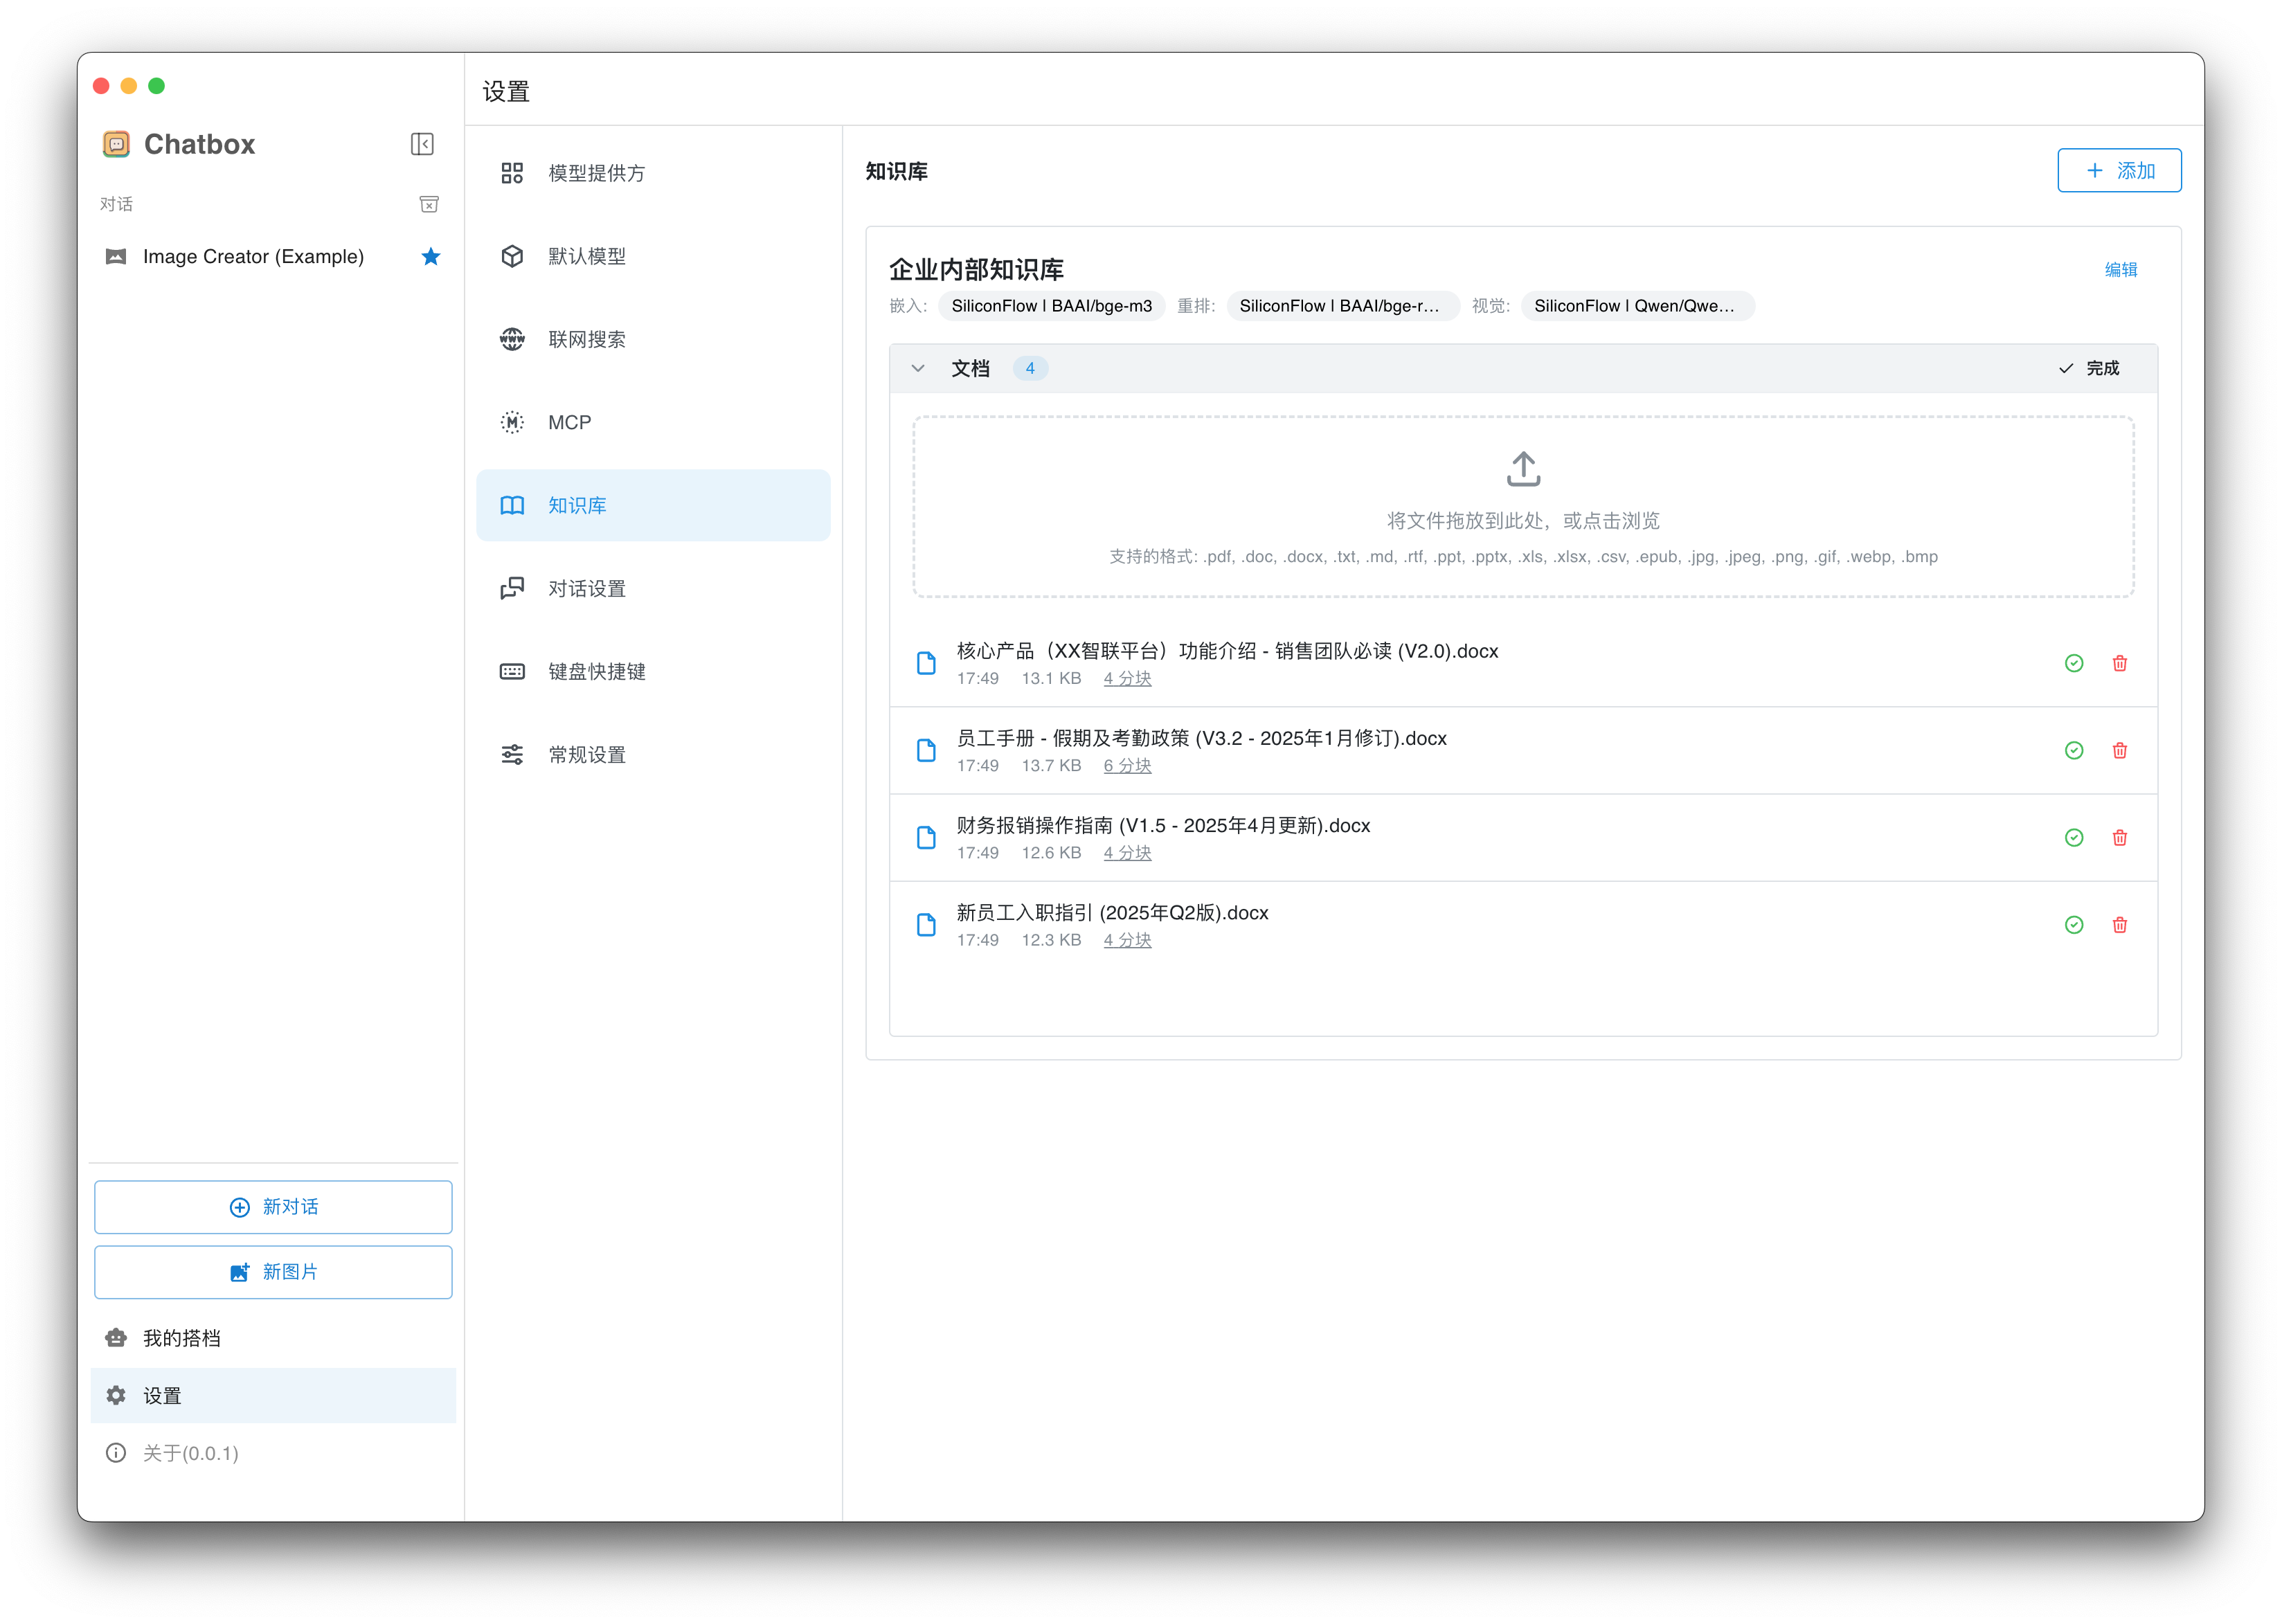The image size is (2282, 1624).
Task: Switch to the MCP settings tab
Action: click(x=569, y=422)
